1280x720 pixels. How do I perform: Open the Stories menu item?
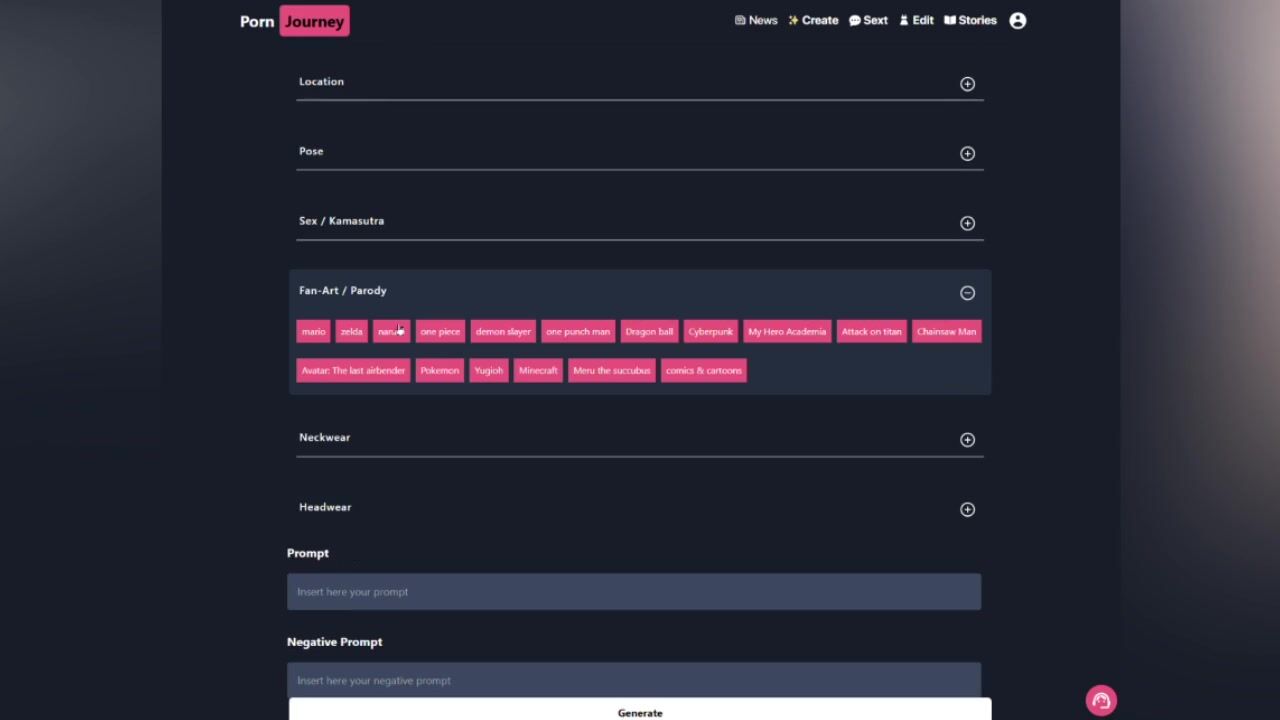pos(970,21)
